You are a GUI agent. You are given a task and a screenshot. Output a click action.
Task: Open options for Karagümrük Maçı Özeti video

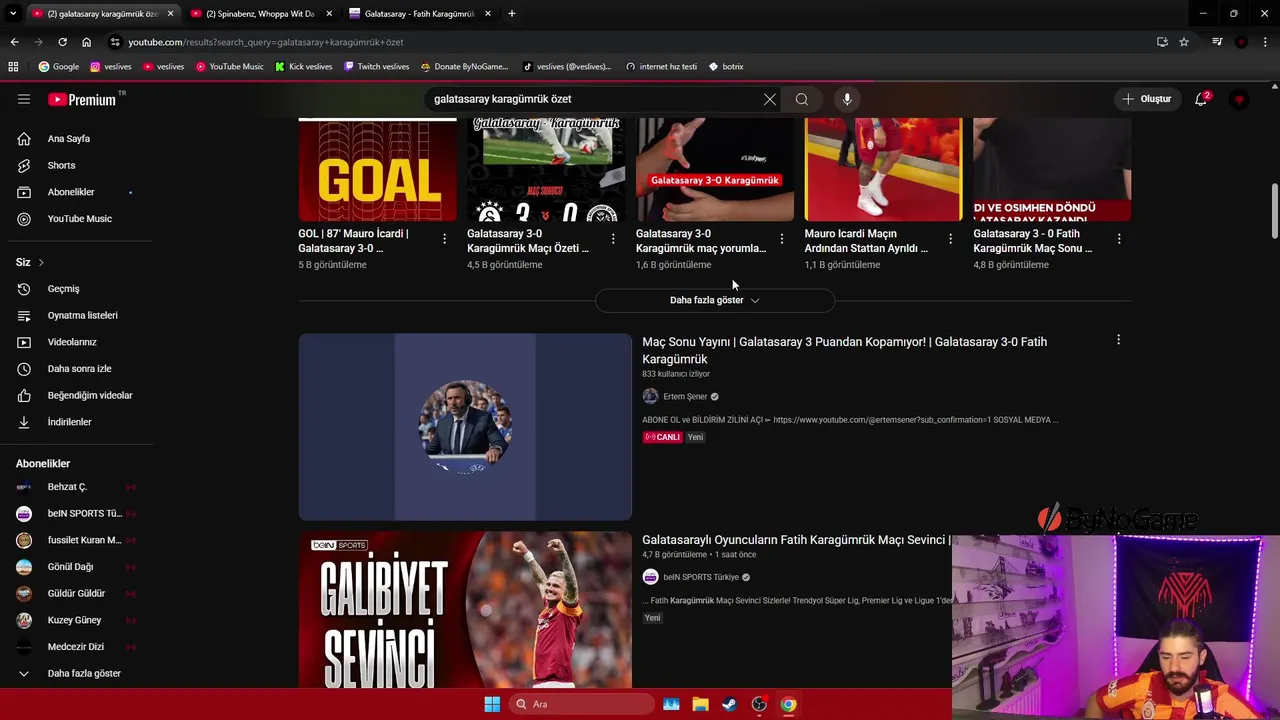[613, 239]
